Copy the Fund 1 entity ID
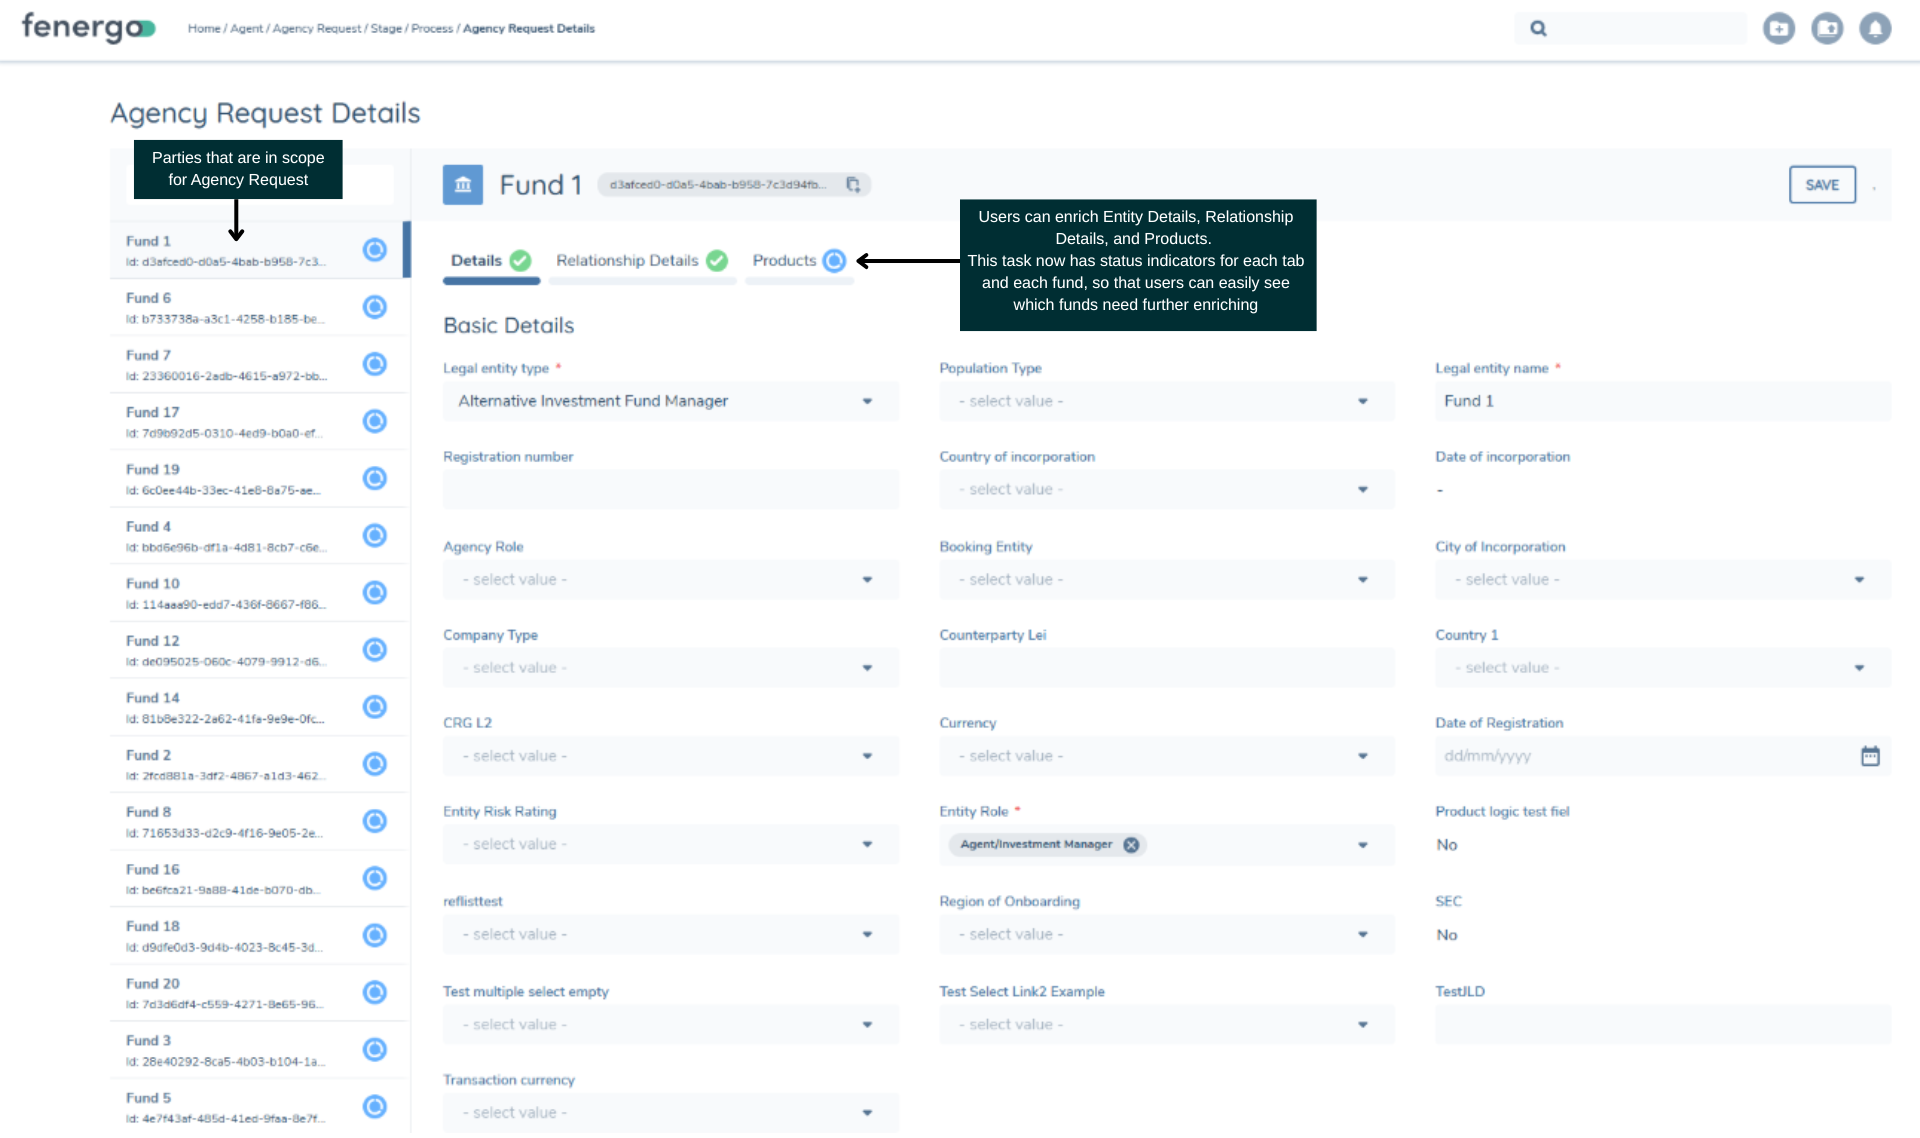The image size is (1920, 1138). tap(854, 184)
